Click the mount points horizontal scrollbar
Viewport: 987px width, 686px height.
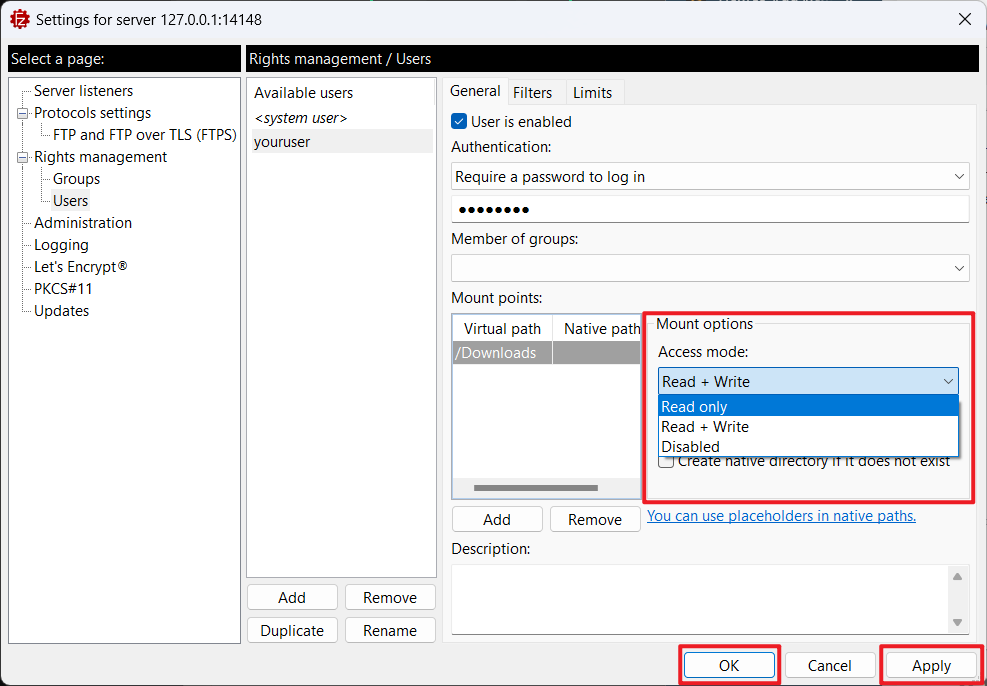point(536,488)
